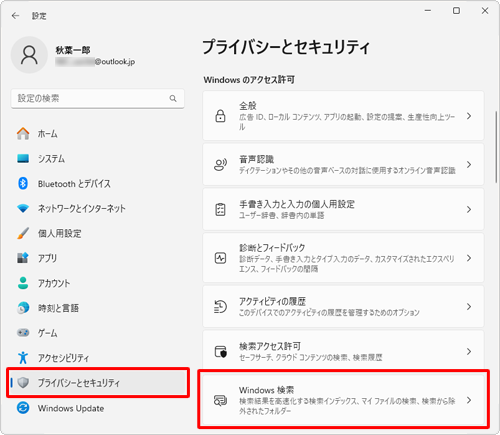Click the 個人用設定 paintbrush icon

[23, 233]
